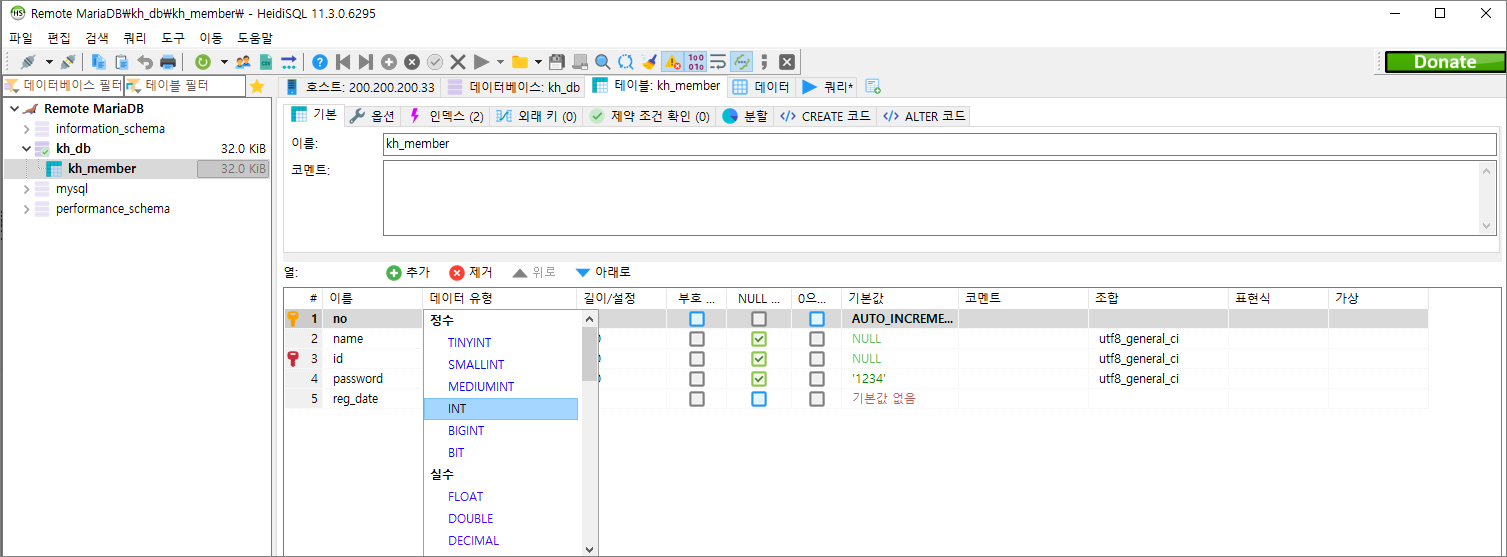This screenshot has height=557, width=1507.
Task: Jump to last row icon
Action: (366, 61)
